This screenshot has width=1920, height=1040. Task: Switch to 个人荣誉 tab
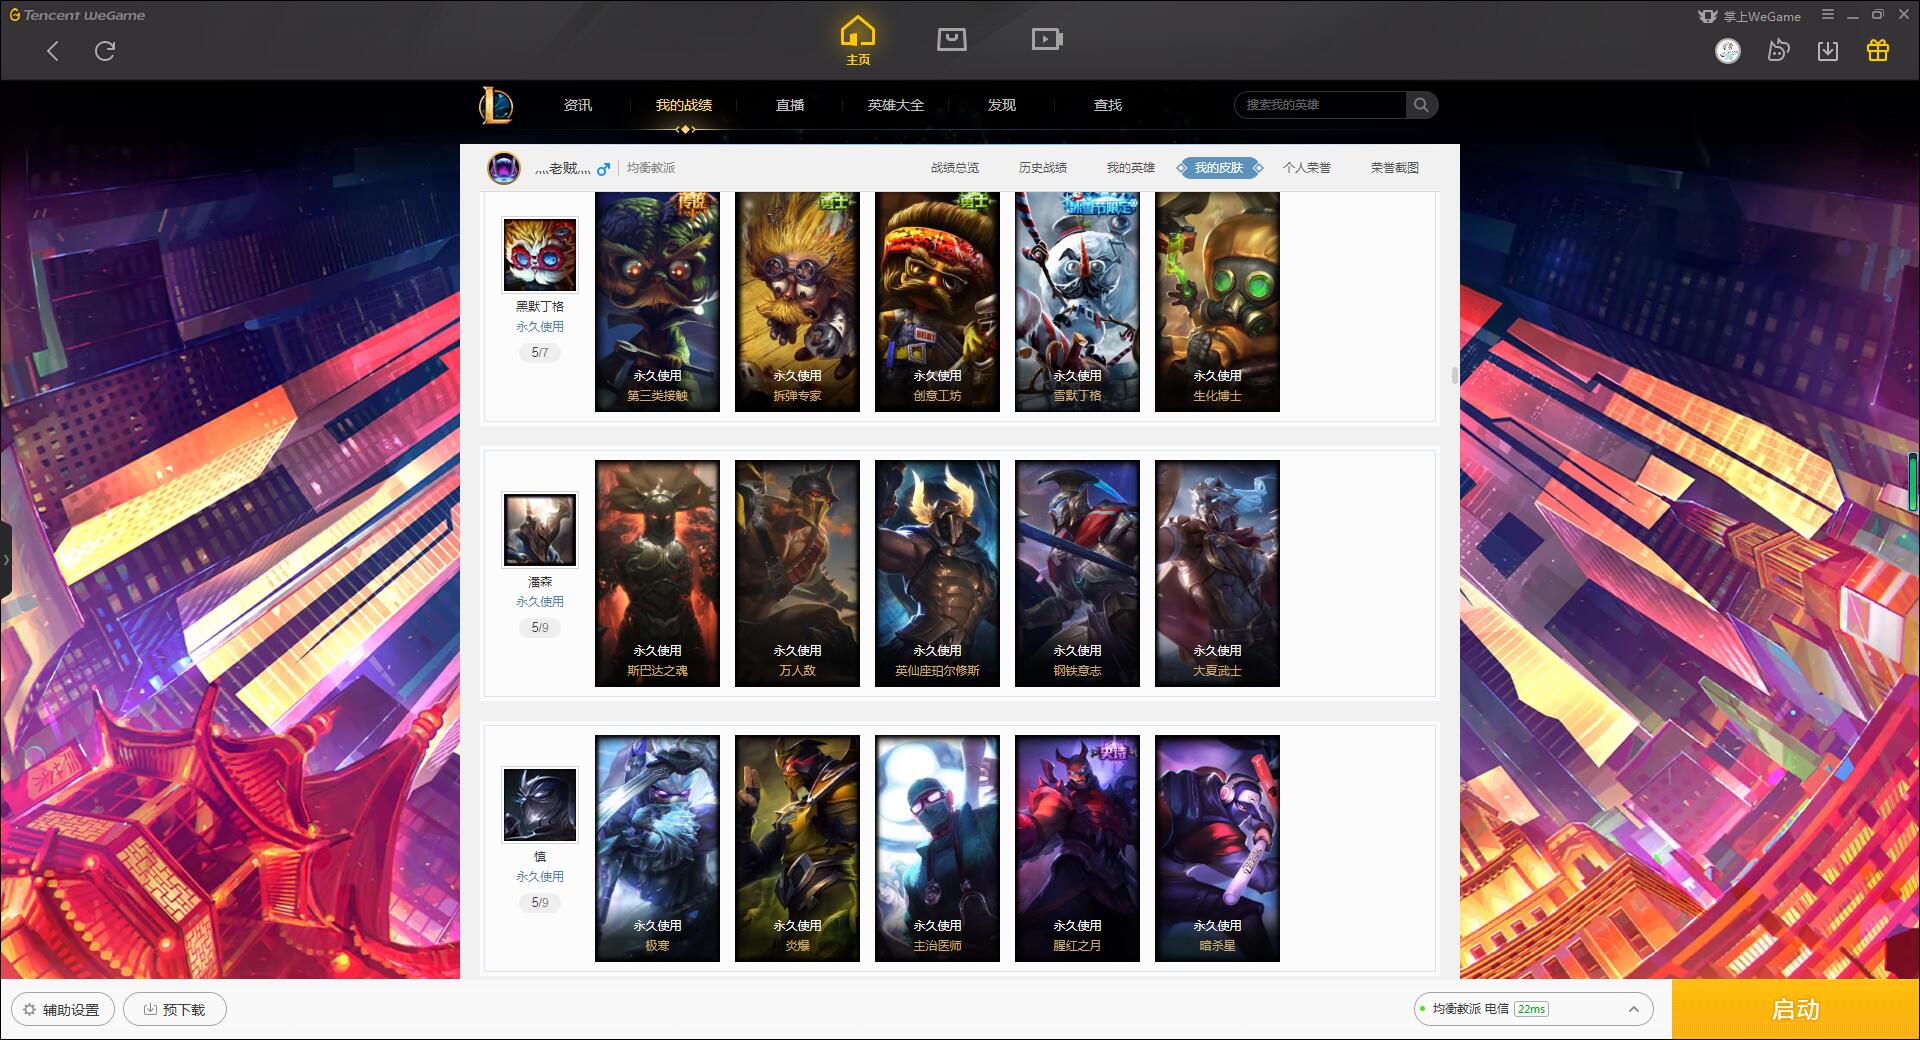click(x=1307, y=168)
